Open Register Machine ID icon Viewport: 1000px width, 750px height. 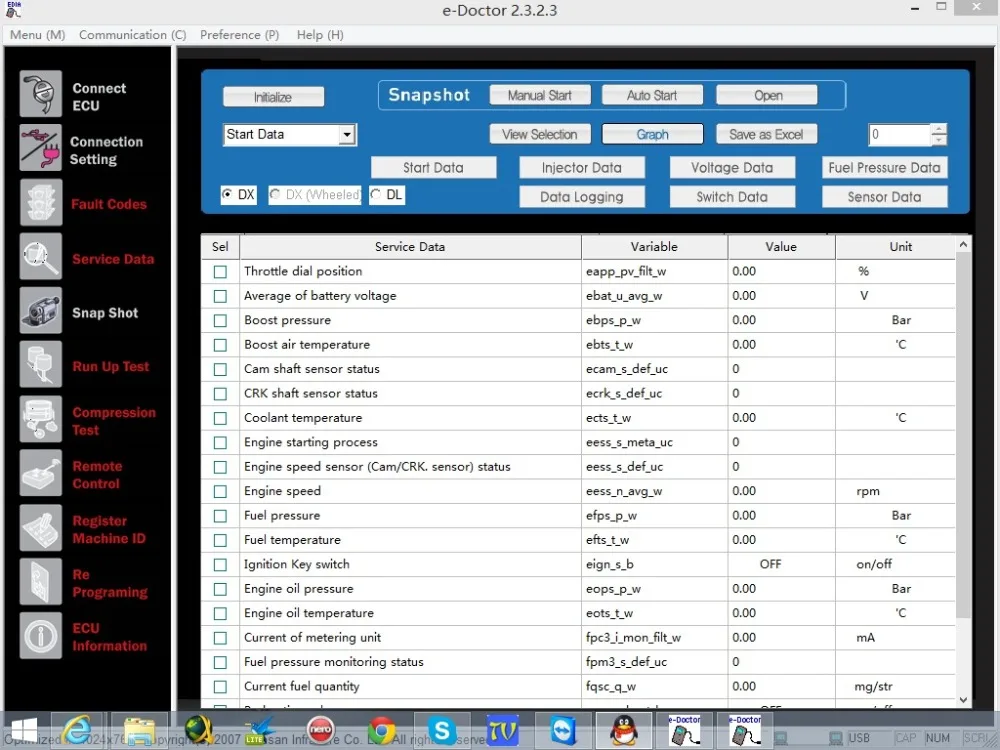(x=41, y=527)
